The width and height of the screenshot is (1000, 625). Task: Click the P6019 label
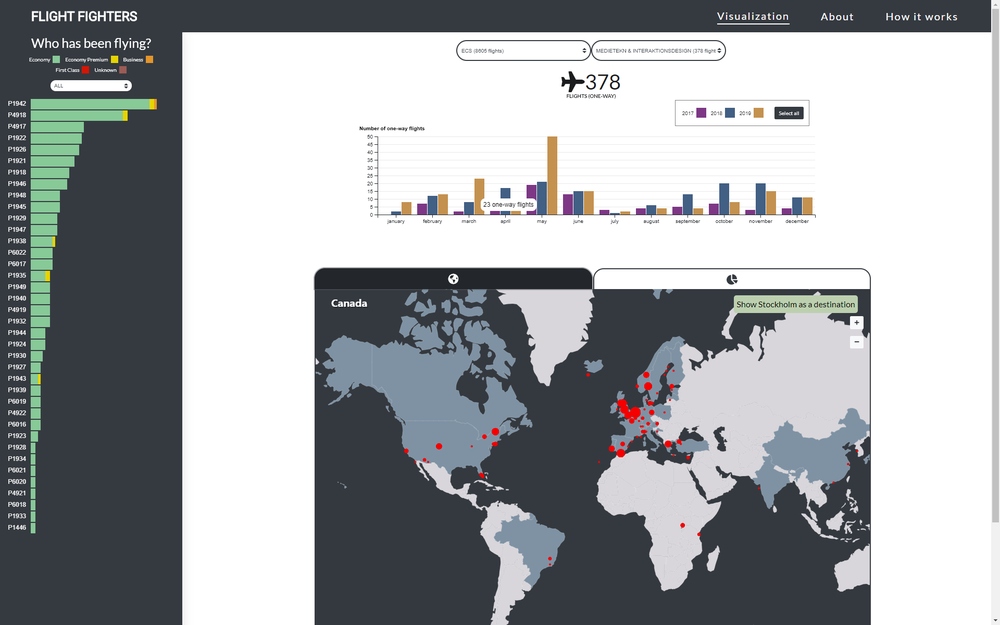[17, 401]
